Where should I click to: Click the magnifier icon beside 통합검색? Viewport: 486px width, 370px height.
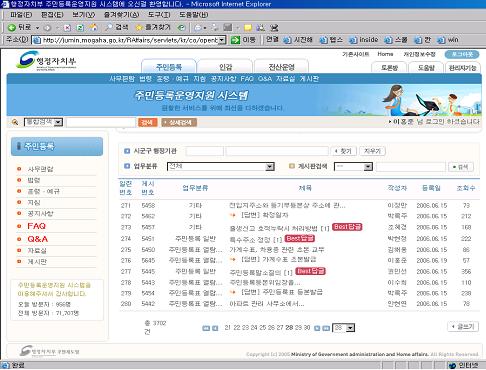click(15, 122)
